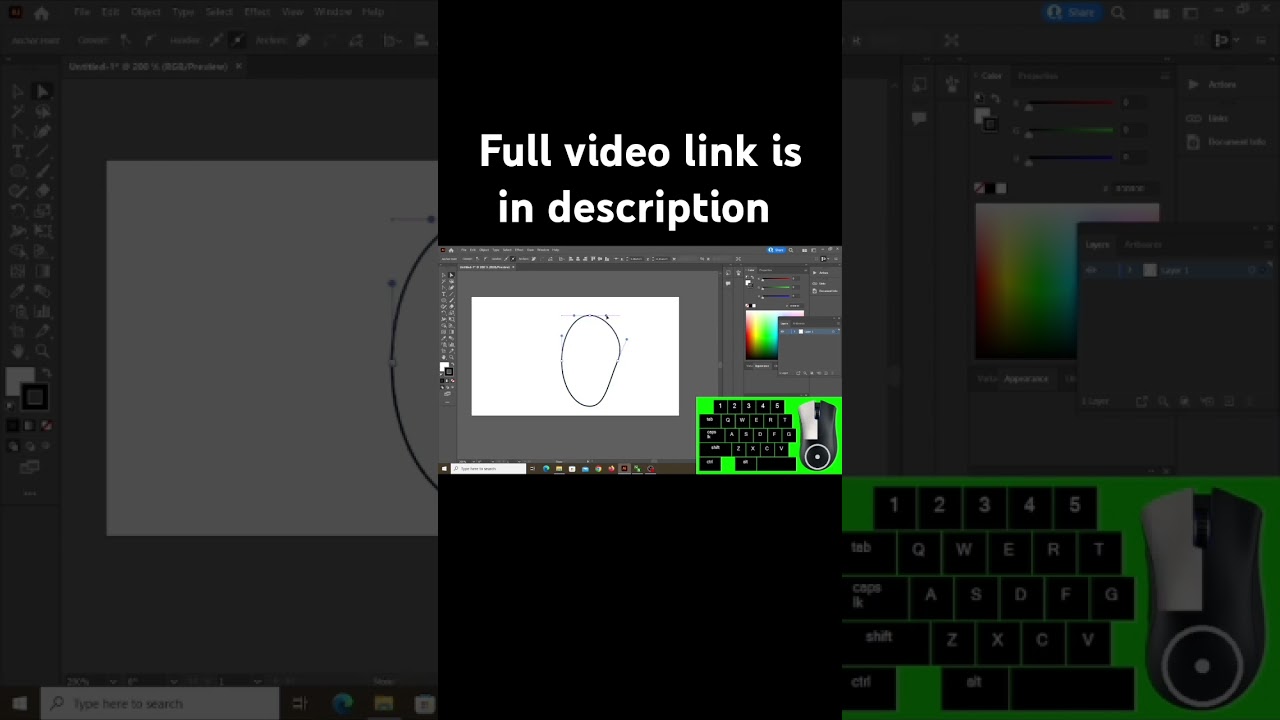Swap fill and stroke in background Color panel
This screenshot has width=1280, height=720.
point(996,98)
